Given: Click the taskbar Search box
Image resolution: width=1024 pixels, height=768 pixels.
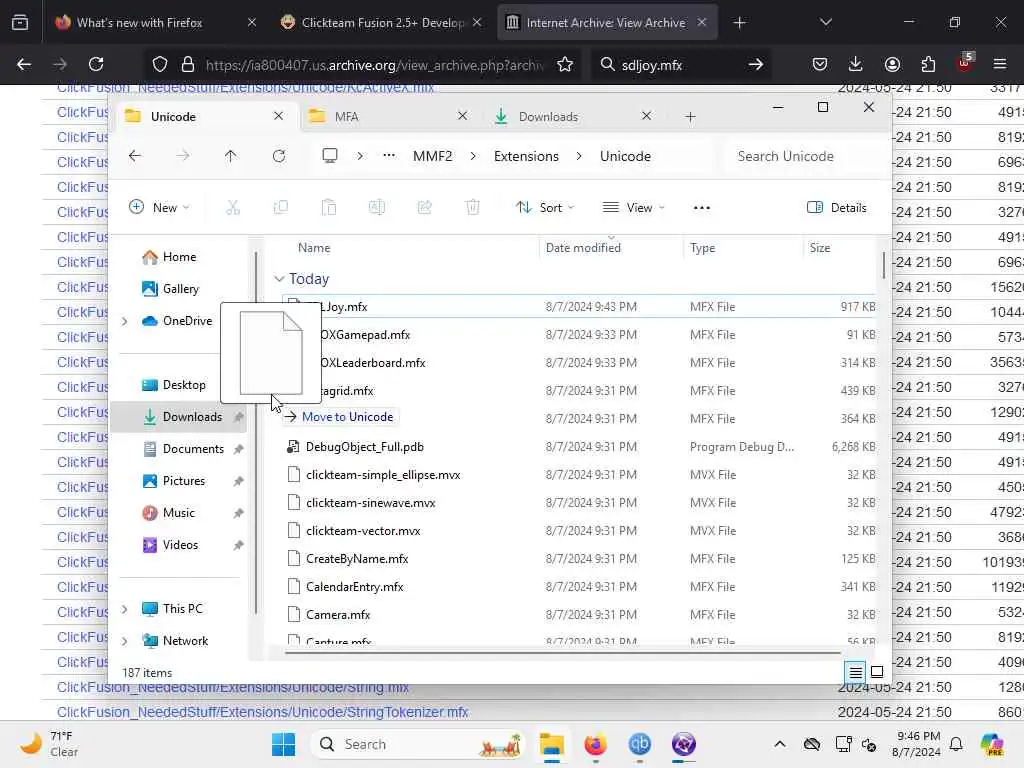Looking at the screenshot, I should (x=419, y=744).
